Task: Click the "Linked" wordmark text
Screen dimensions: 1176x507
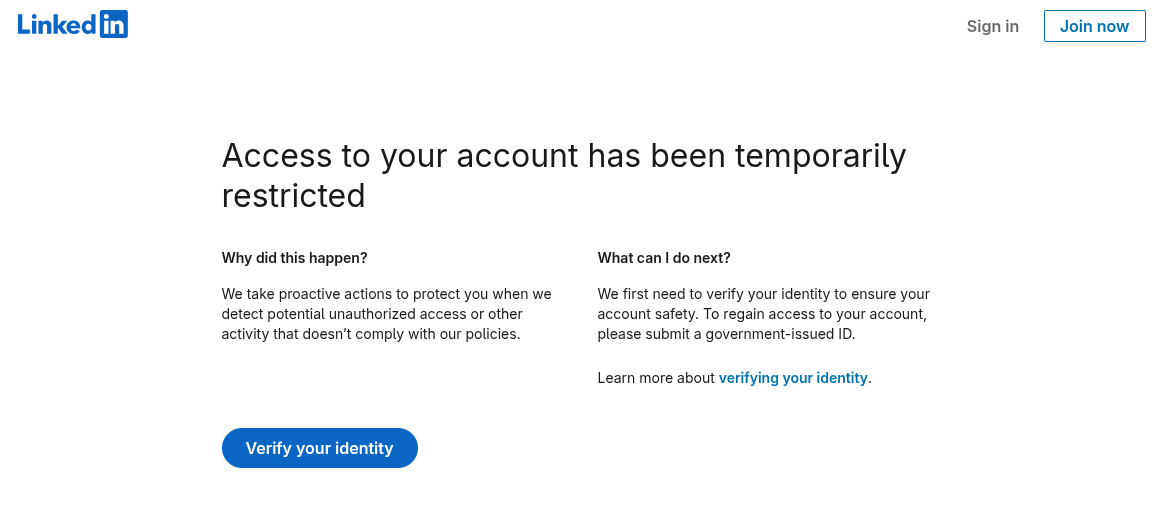Action: (x=56, y=25)
